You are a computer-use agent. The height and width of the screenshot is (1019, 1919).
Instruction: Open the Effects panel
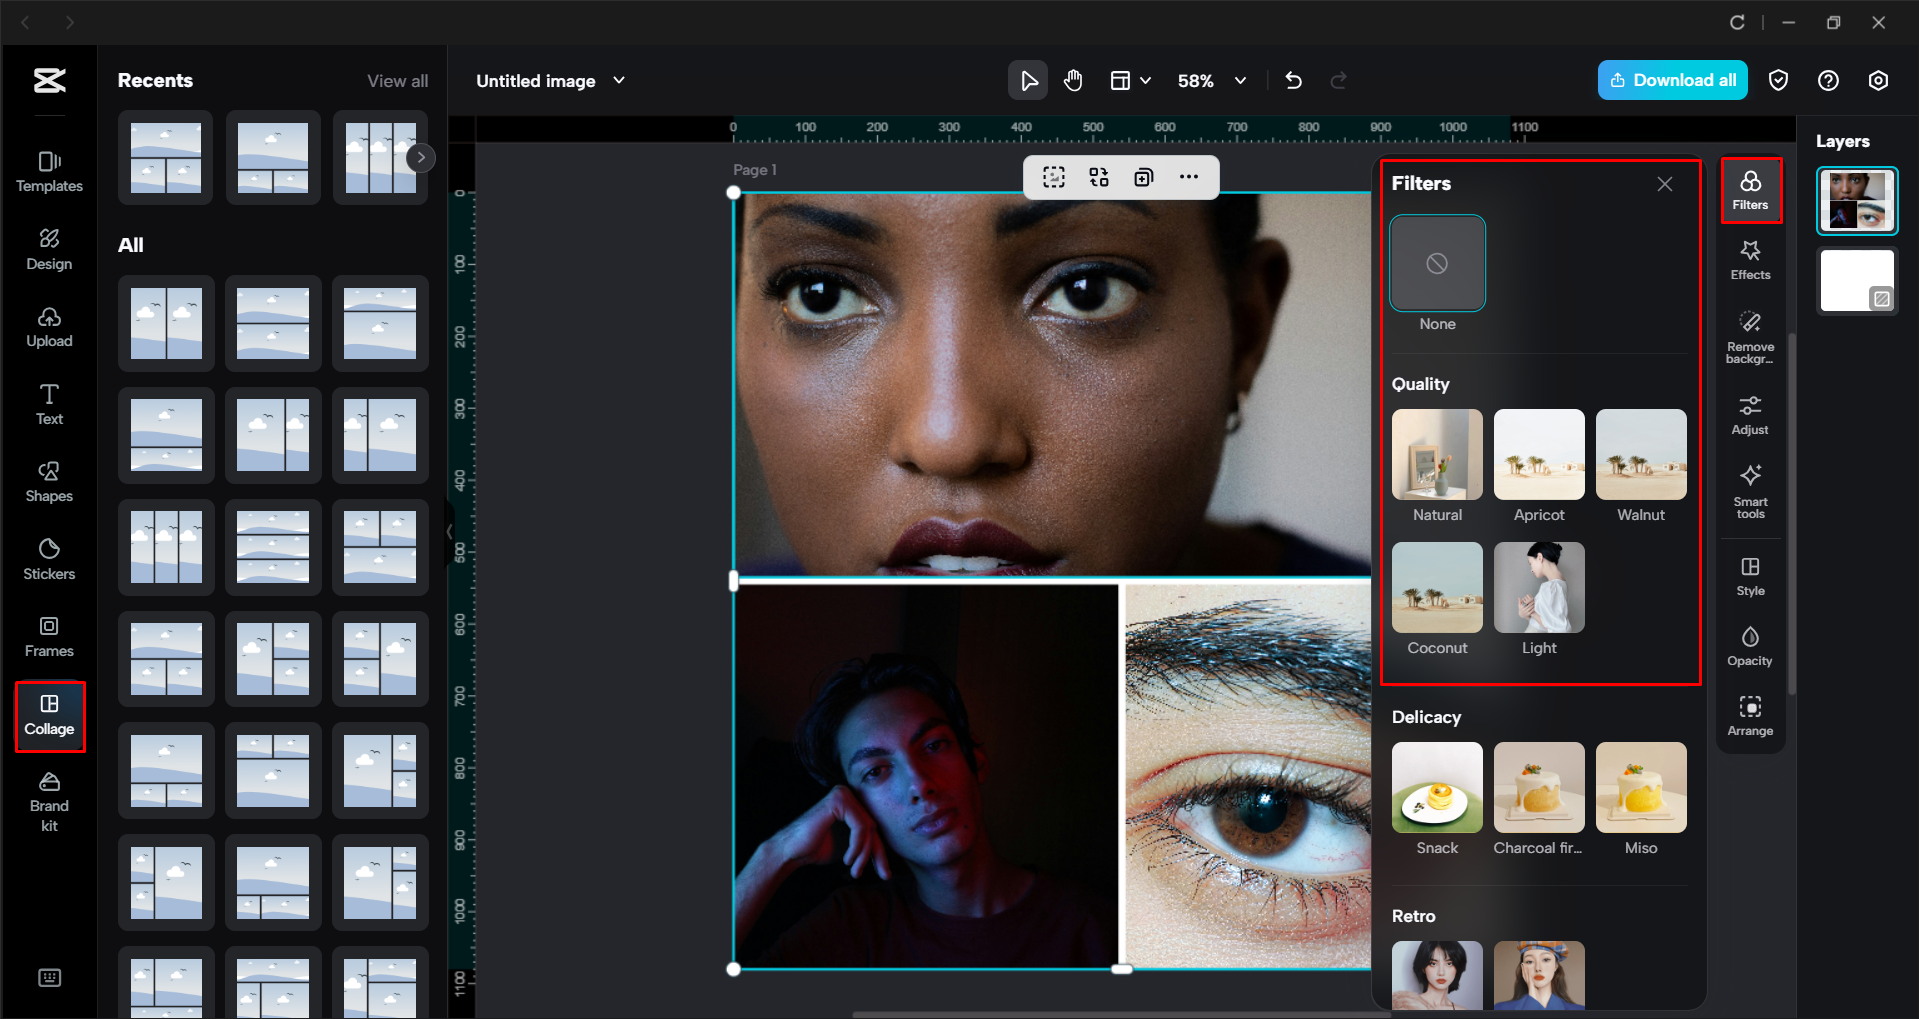(x=1749, y=260)
